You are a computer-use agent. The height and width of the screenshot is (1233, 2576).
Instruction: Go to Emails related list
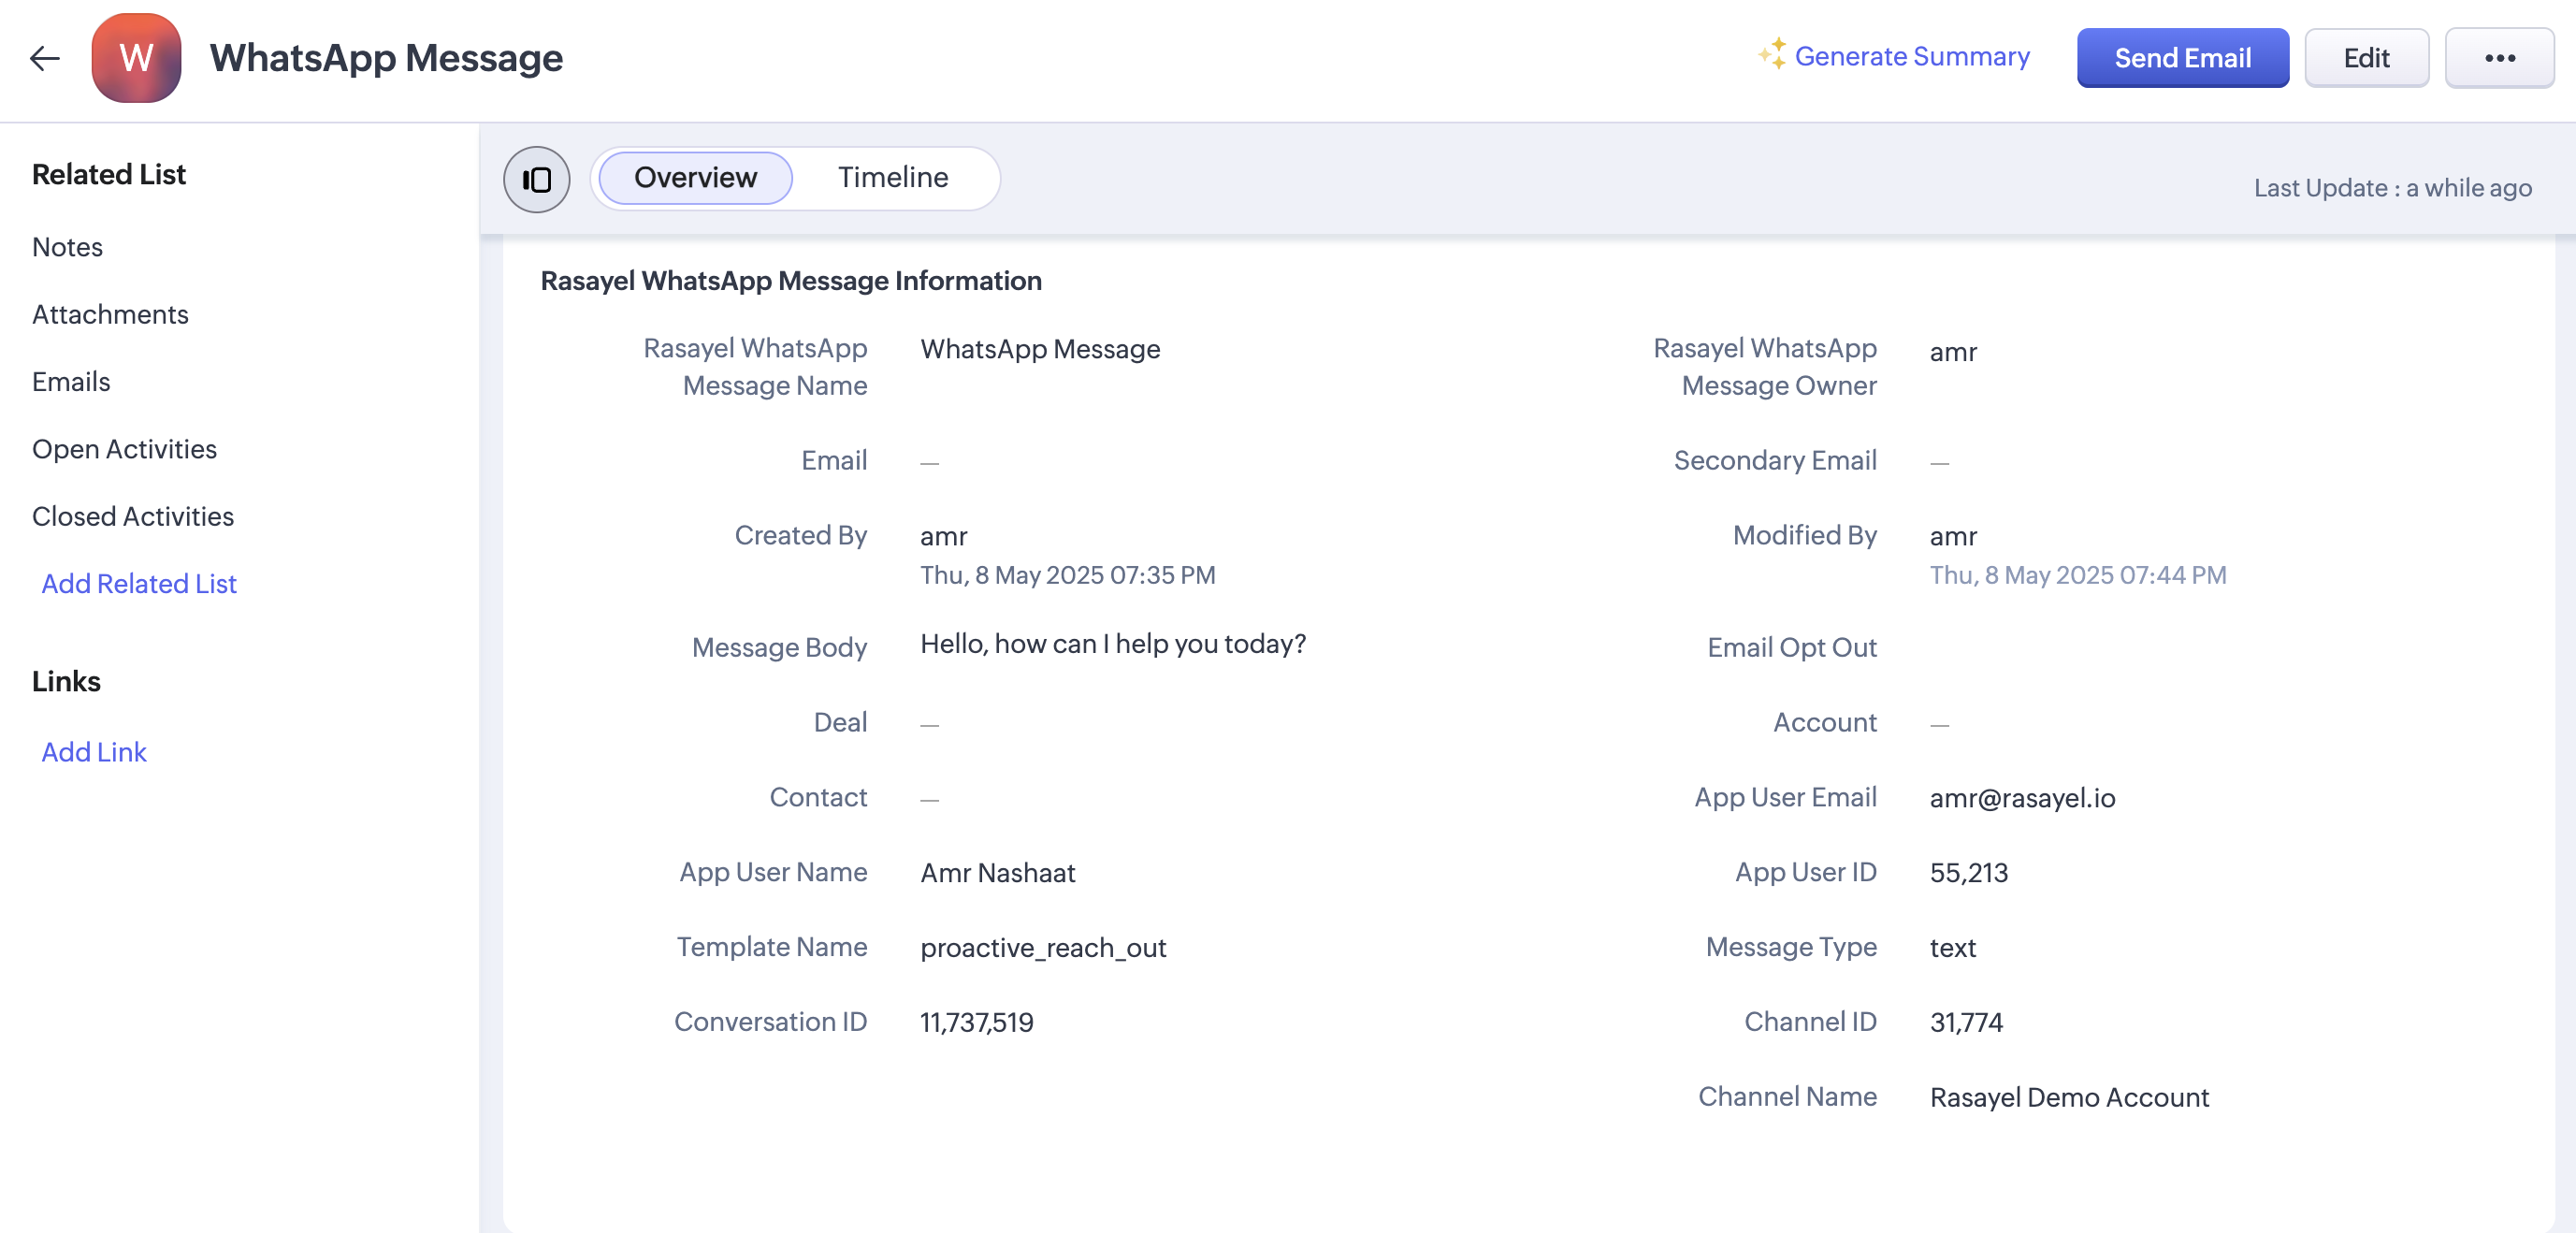click(71, 382)
